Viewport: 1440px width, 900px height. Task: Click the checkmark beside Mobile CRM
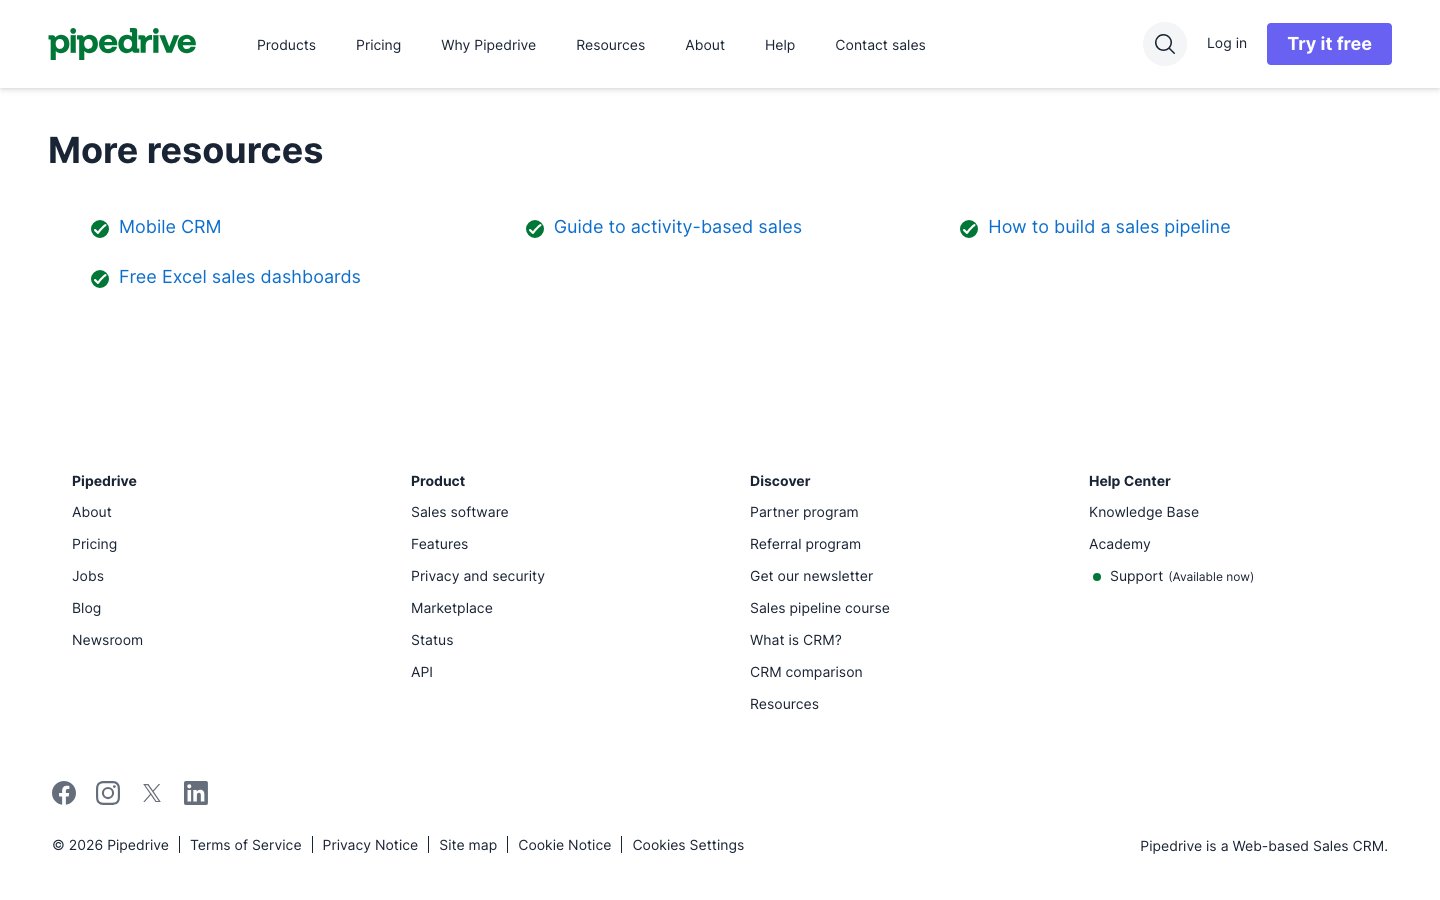coord(100,228)
